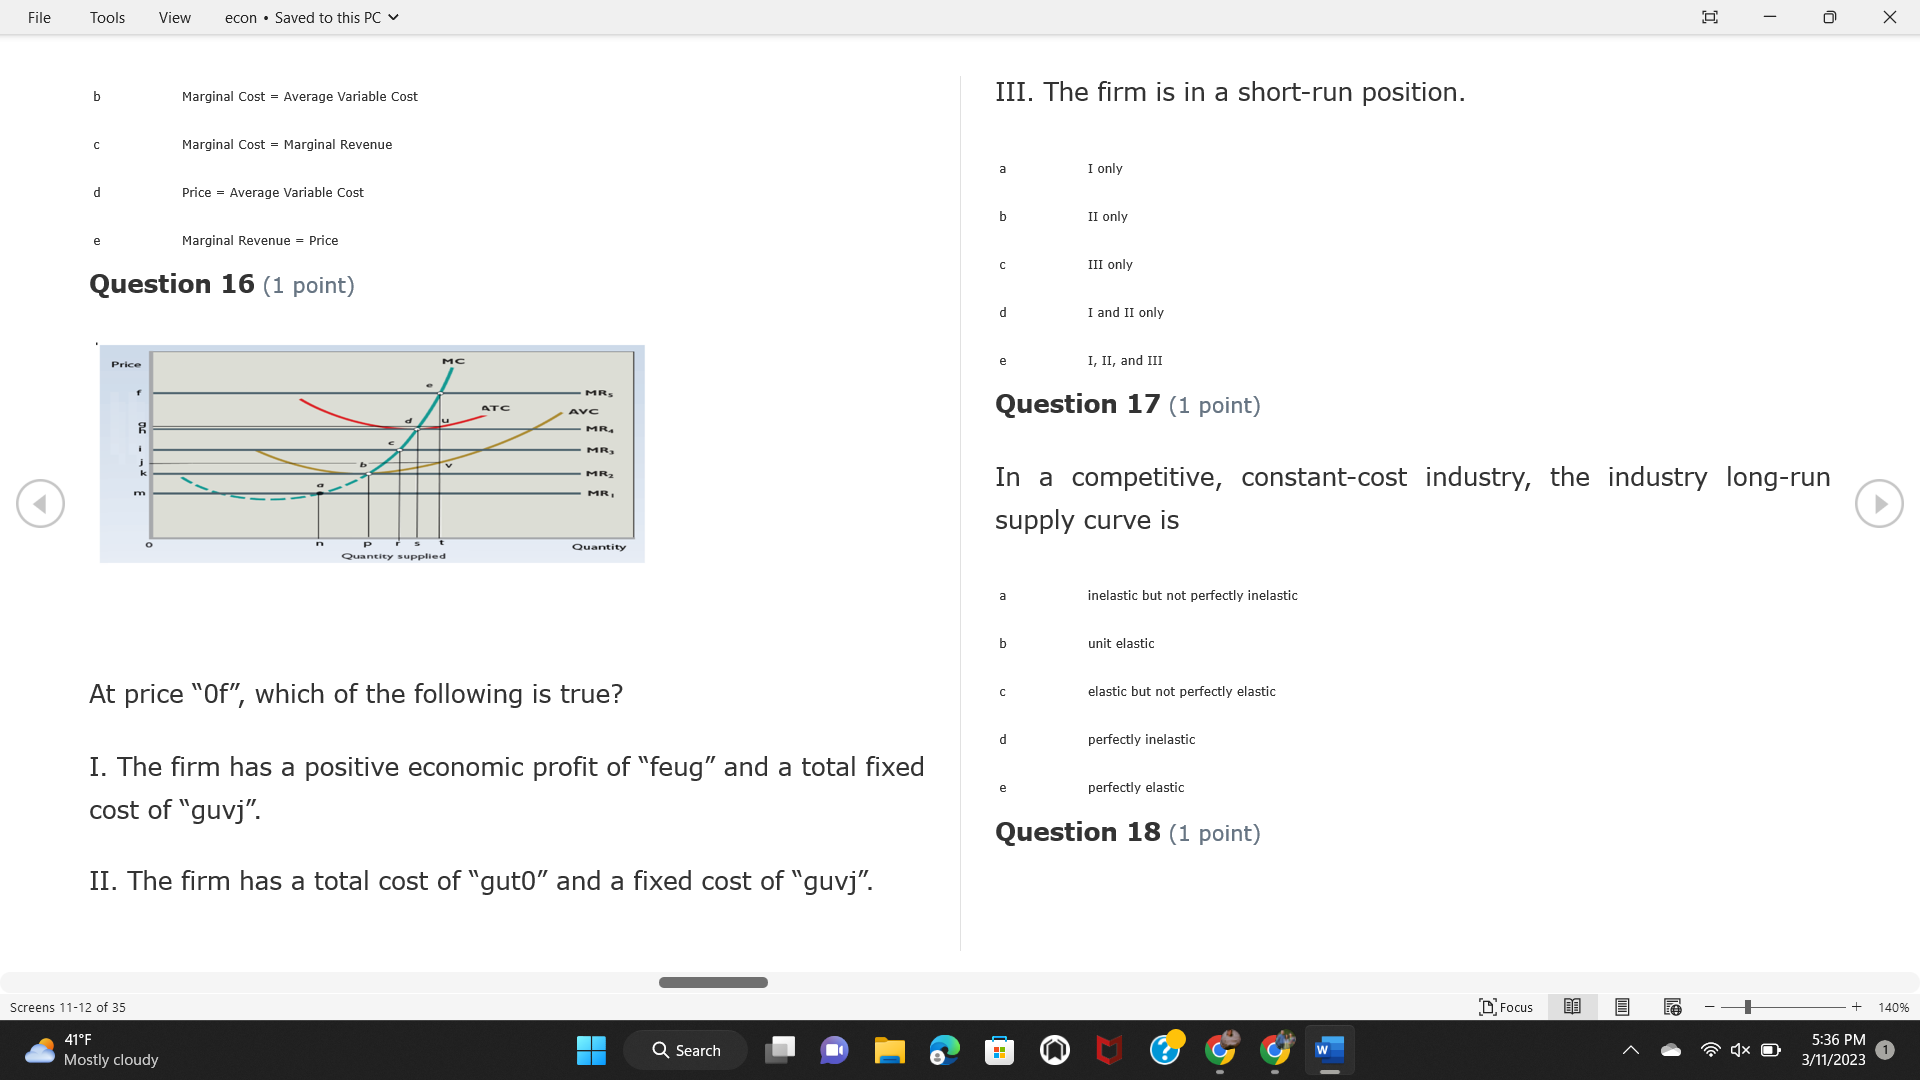Screen dimensions: 1920x1080
Task: Switch to Web Layout view
Action: tap(1671, 1007)
